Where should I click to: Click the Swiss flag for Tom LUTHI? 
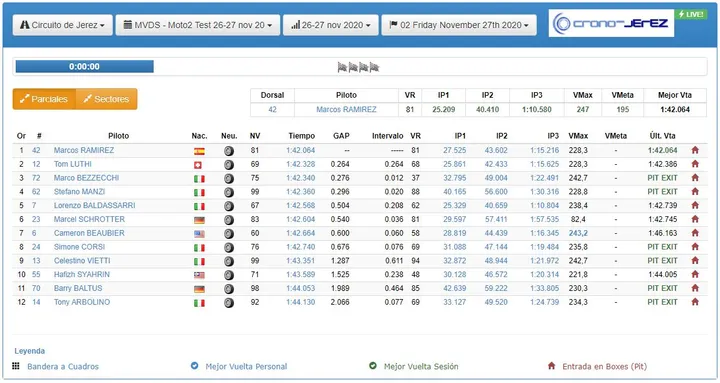198,165
